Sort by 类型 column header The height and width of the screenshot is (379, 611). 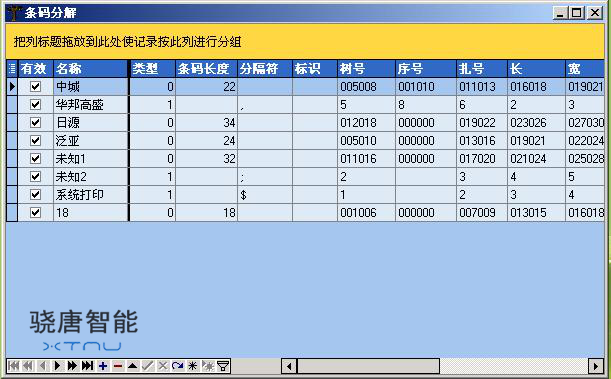pyautogui.click(x=152, y=69)
